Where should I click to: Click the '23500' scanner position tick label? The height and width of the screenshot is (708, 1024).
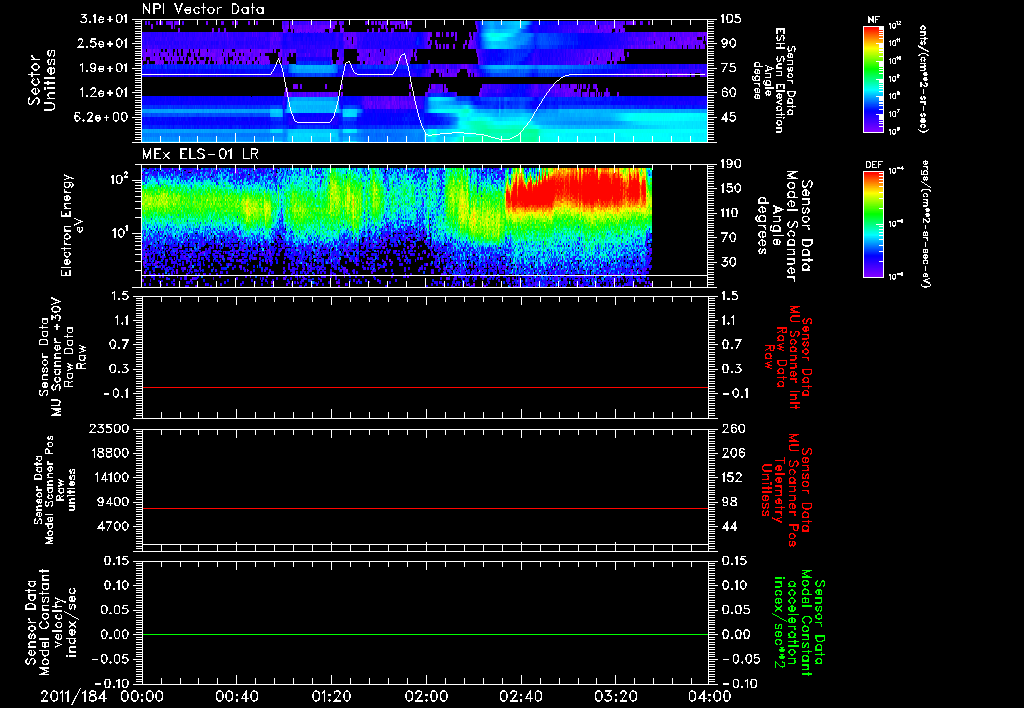[x=109, y=428]
